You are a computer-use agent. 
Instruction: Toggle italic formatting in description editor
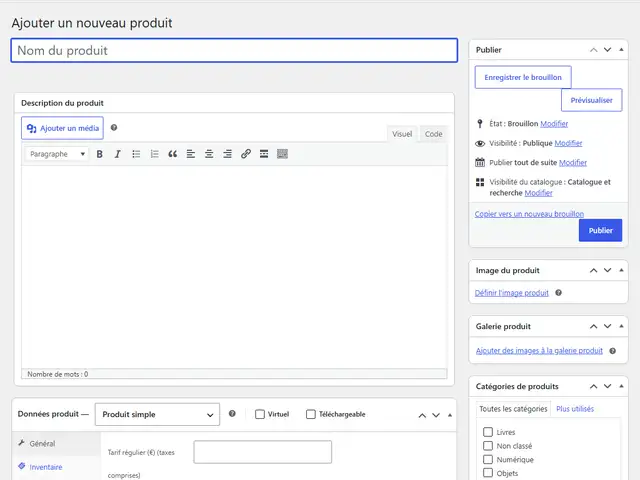(118, 154)
